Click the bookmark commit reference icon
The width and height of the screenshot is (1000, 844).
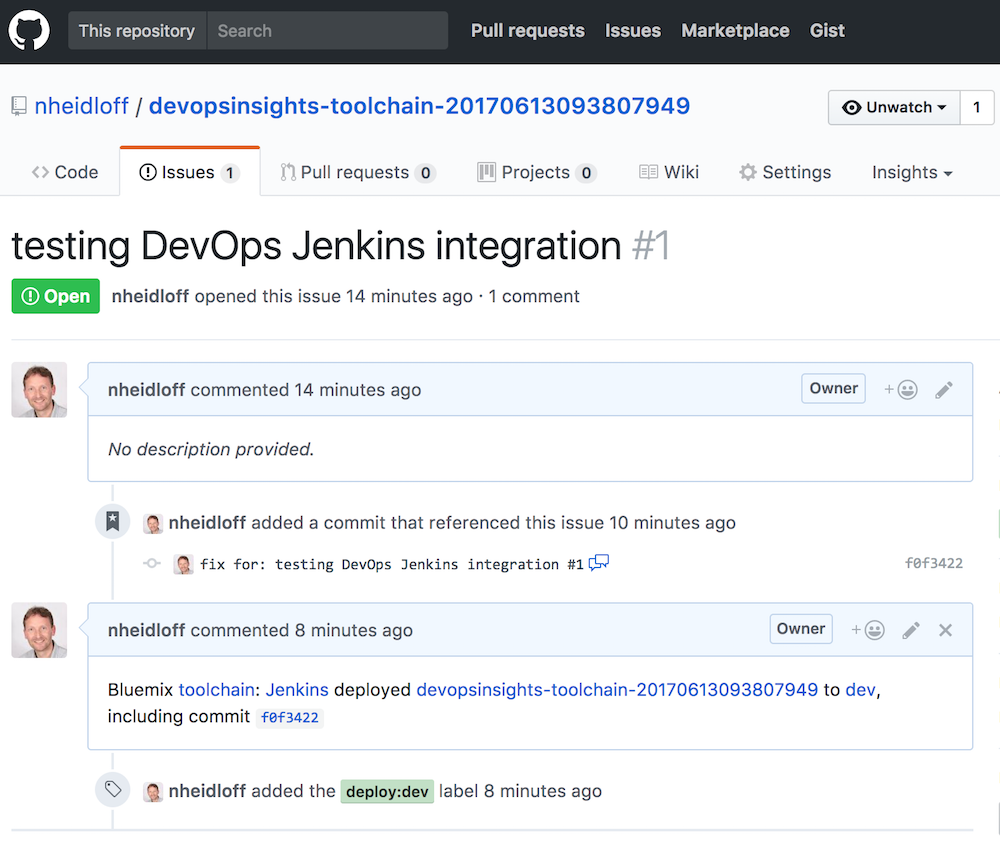point(113,521)
